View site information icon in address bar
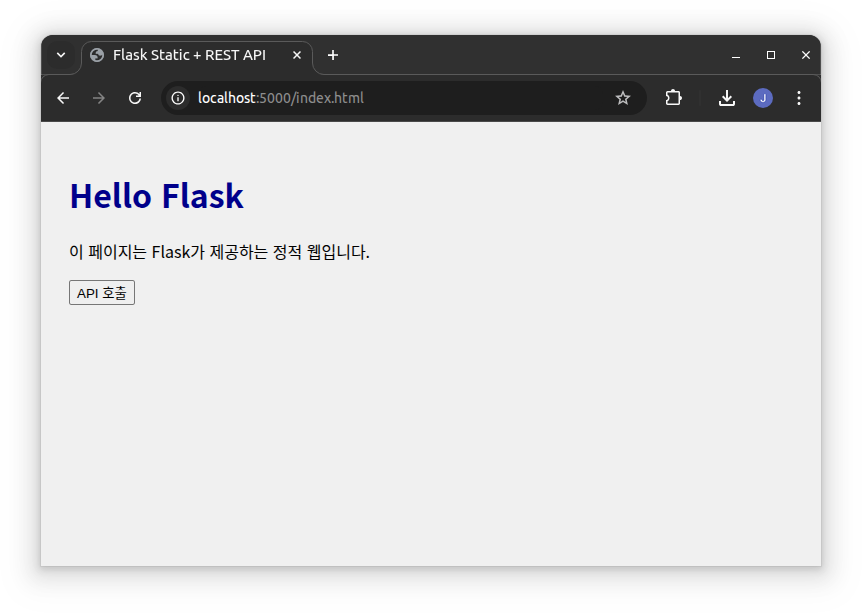 178,98
